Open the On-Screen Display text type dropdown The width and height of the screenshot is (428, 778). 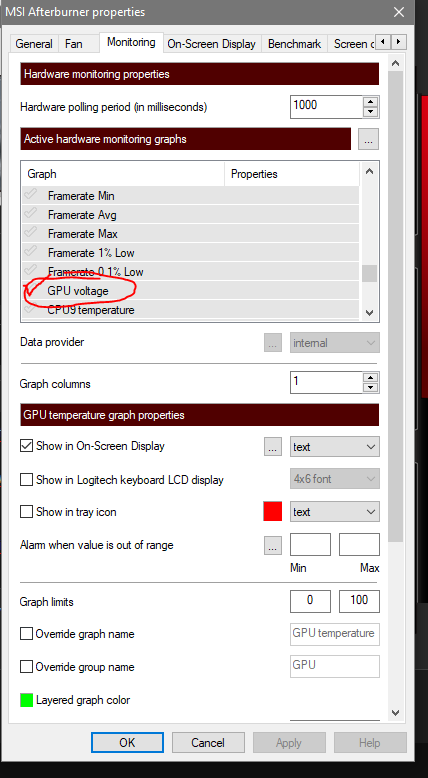click(335, 447)
